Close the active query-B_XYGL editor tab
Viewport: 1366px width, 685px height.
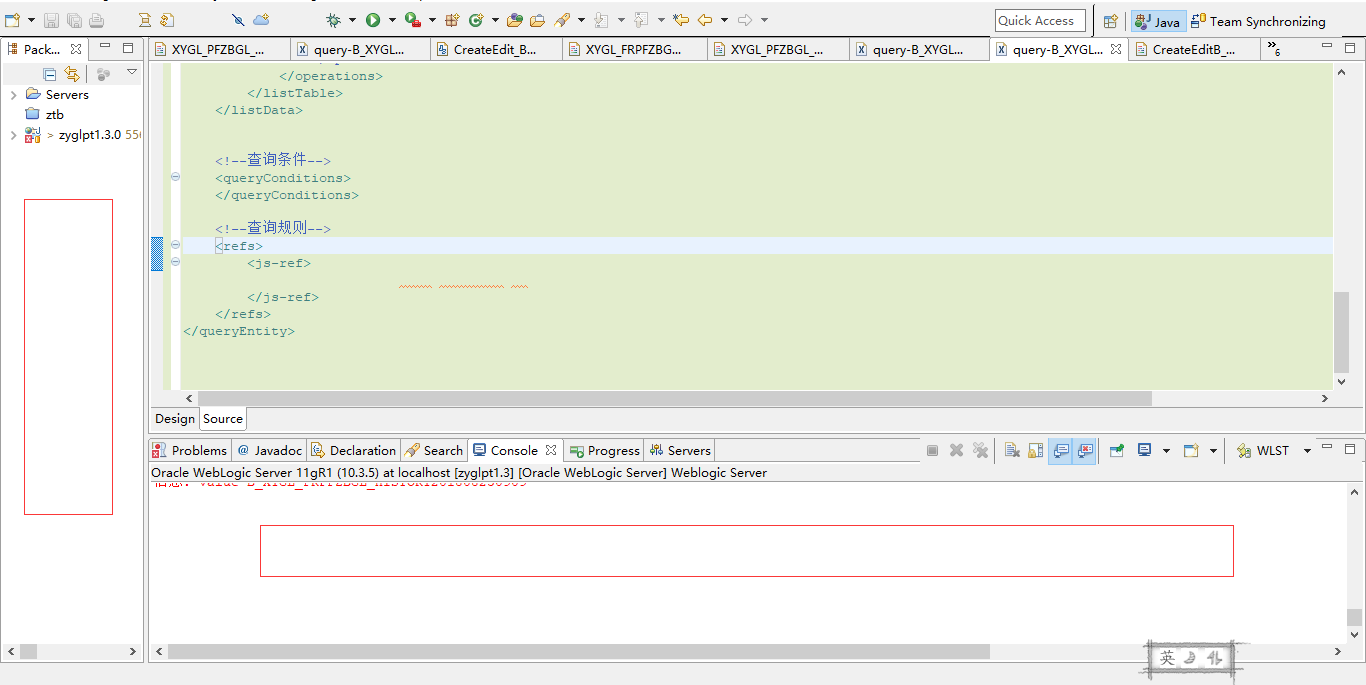pos(1116,49)
